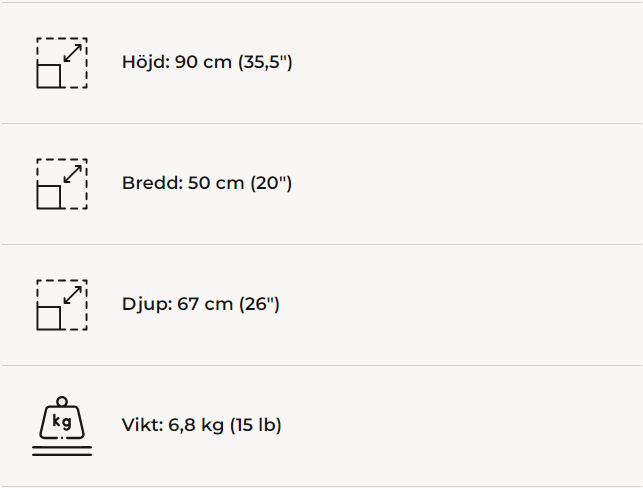
Task: Click the depth dimension icon beside Djup
Action: (x=61, y=305)
